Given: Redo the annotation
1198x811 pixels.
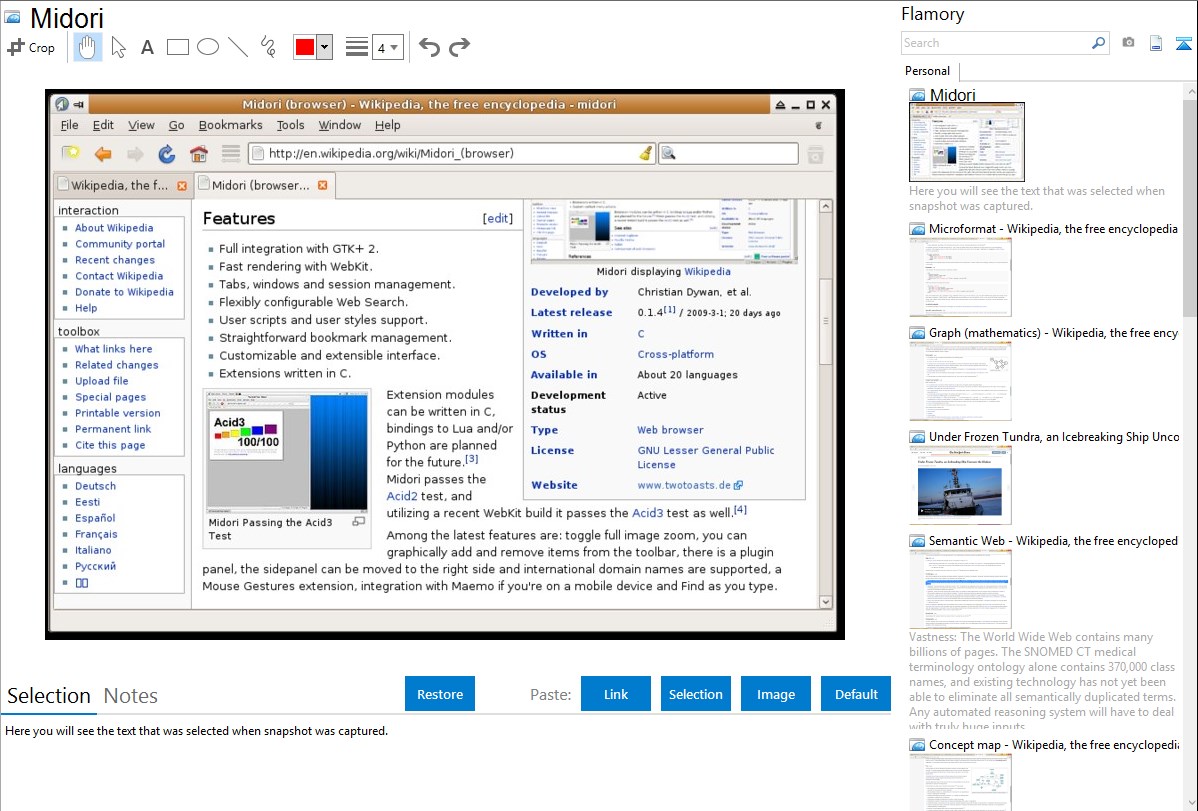Looking at the screenshot, I should pos(459,47).
